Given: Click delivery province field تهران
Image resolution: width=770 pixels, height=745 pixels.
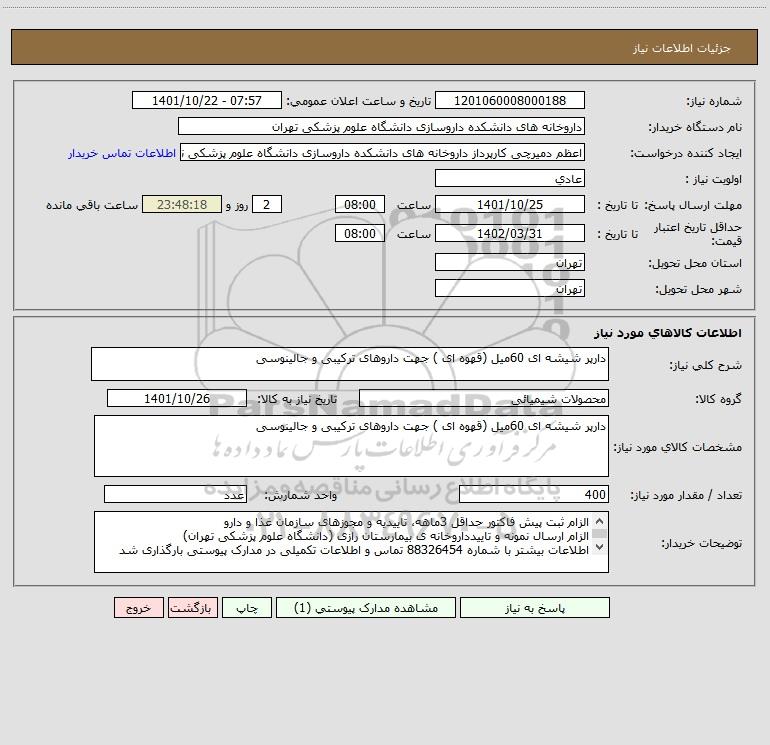Looking at the screenshot, I should 510,262.
